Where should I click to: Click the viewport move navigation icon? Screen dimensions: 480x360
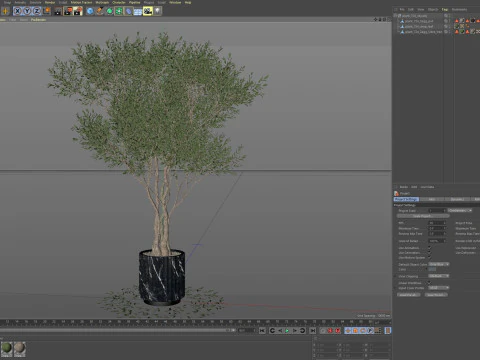tap(375, 19)
